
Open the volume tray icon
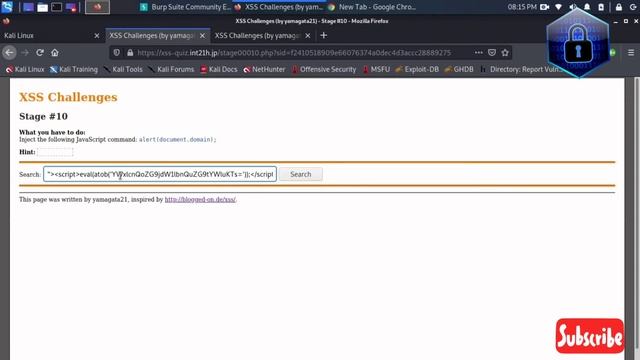pyautogui.click(x=573, y=7)
